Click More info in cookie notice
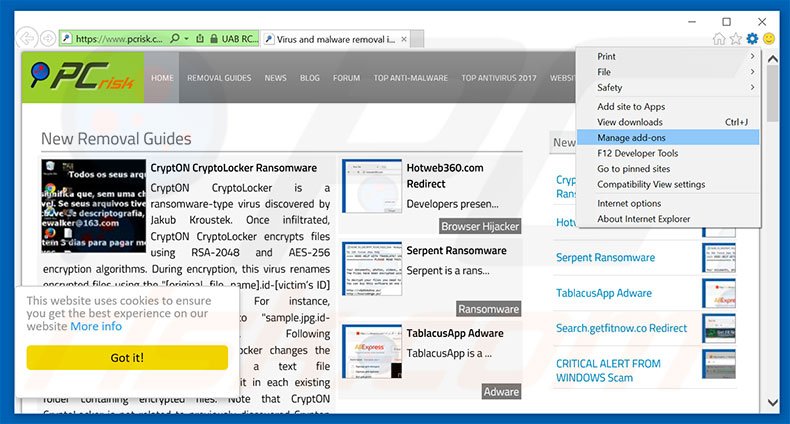This screenshot has width=790, height=424. click(96, 326)
